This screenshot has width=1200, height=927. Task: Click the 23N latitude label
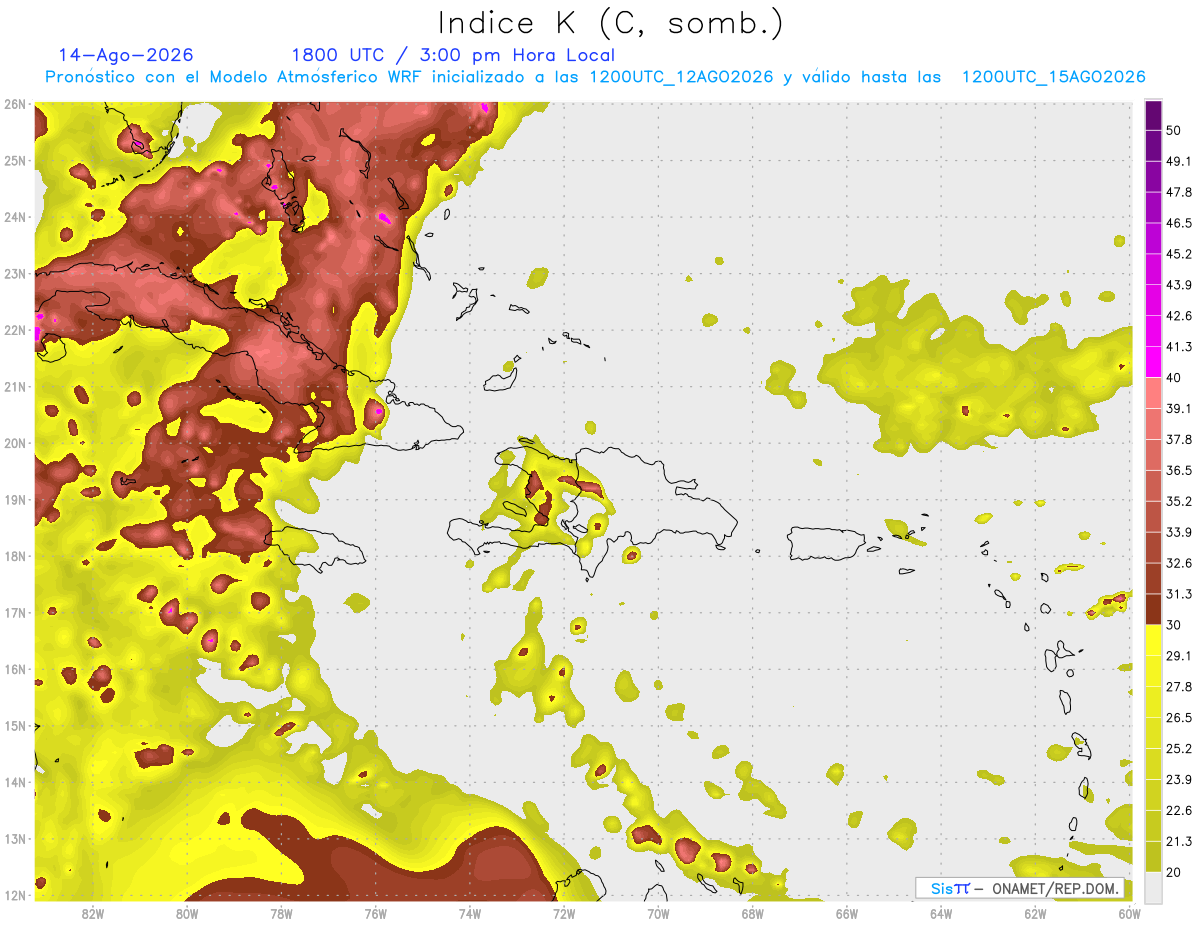pyautogui.click(x=14, y=273)
